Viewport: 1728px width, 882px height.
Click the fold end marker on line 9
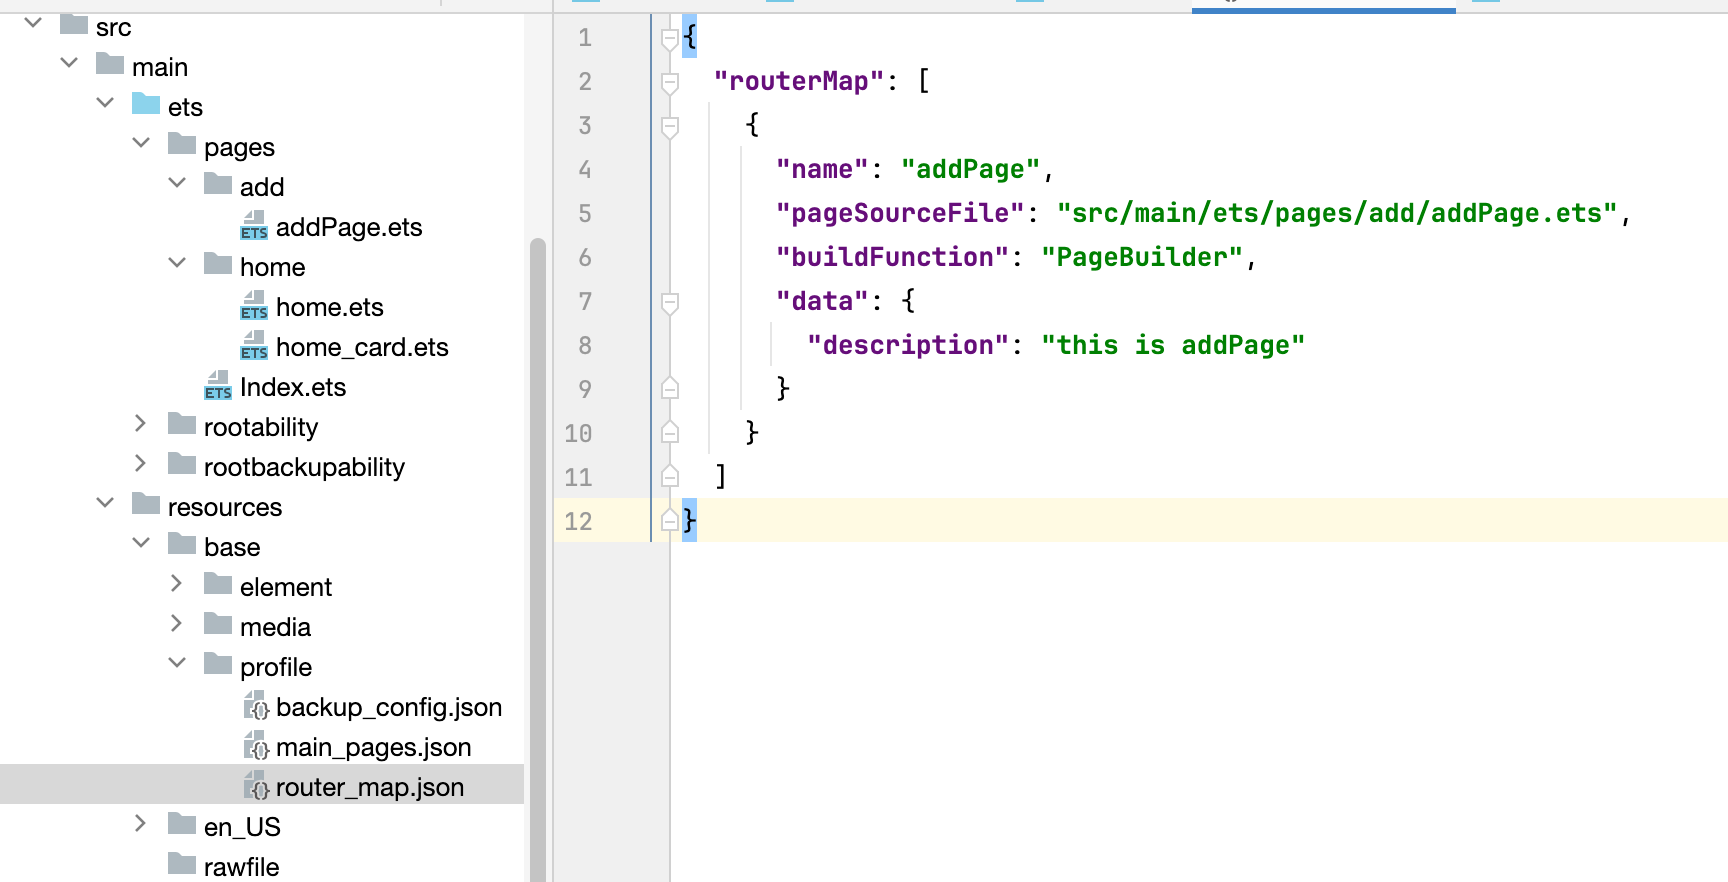click(x=670, y=387)
